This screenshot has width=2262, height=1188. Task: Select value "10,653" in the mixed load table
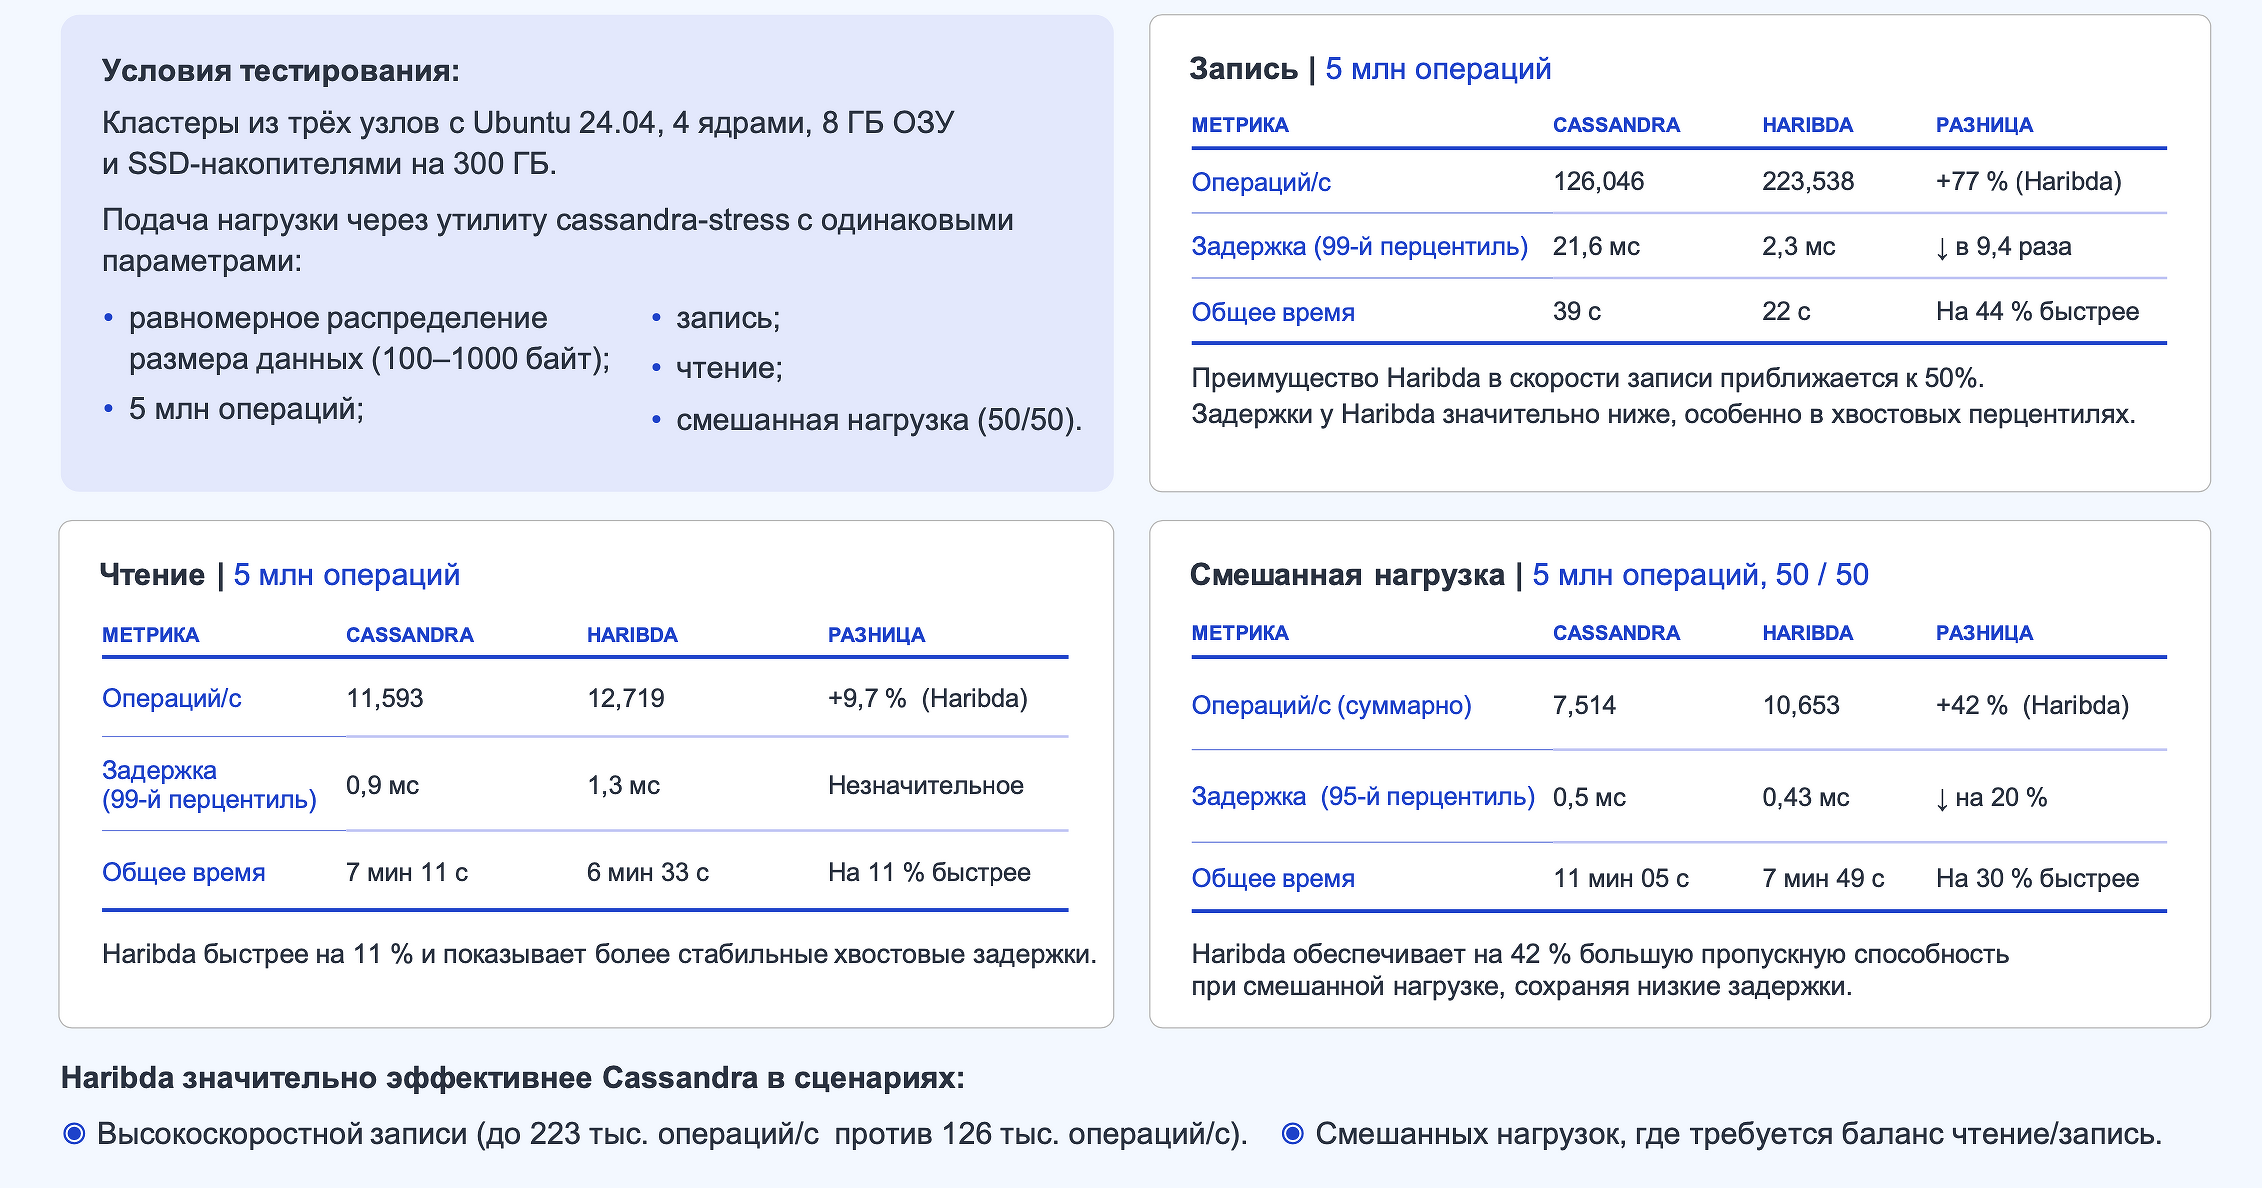[1801, 705]
